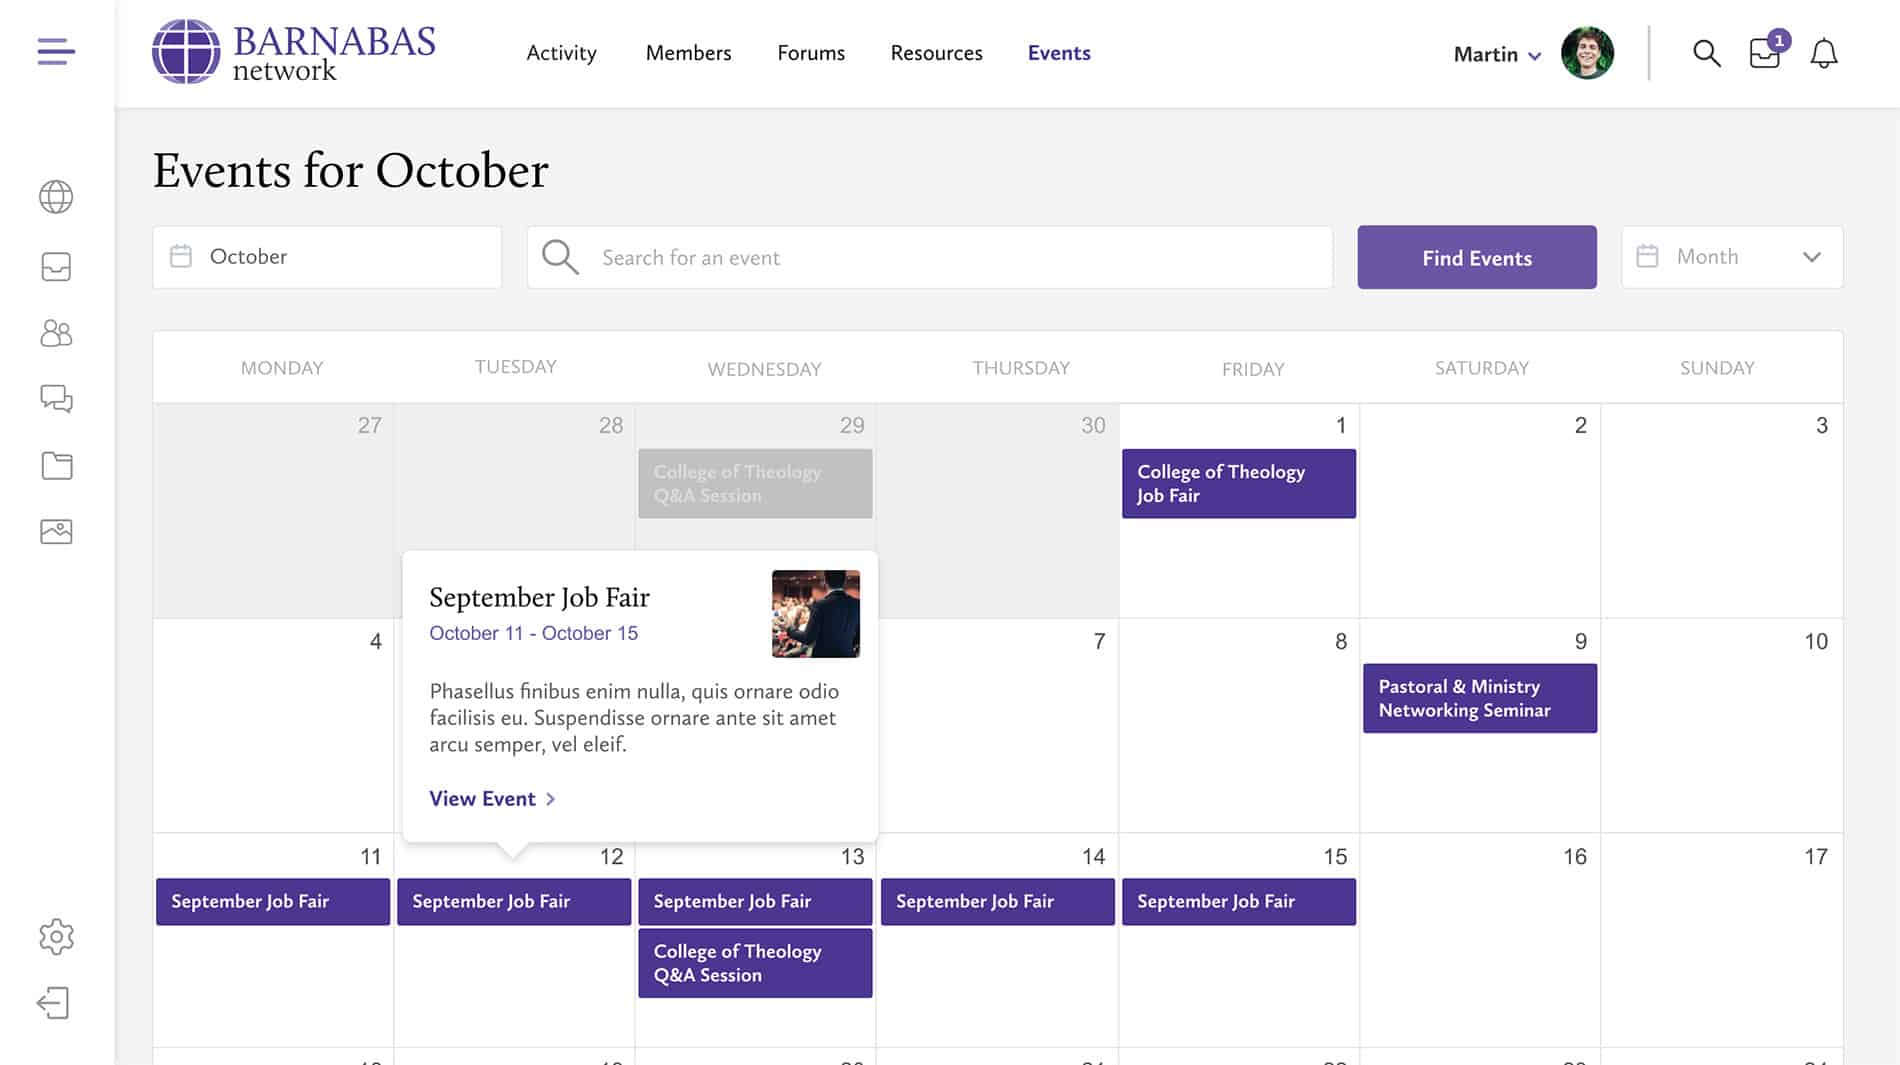Open the chat bubbles sidebar icon
Viewport: 1900px width, 1065px height.
point(56,399)
